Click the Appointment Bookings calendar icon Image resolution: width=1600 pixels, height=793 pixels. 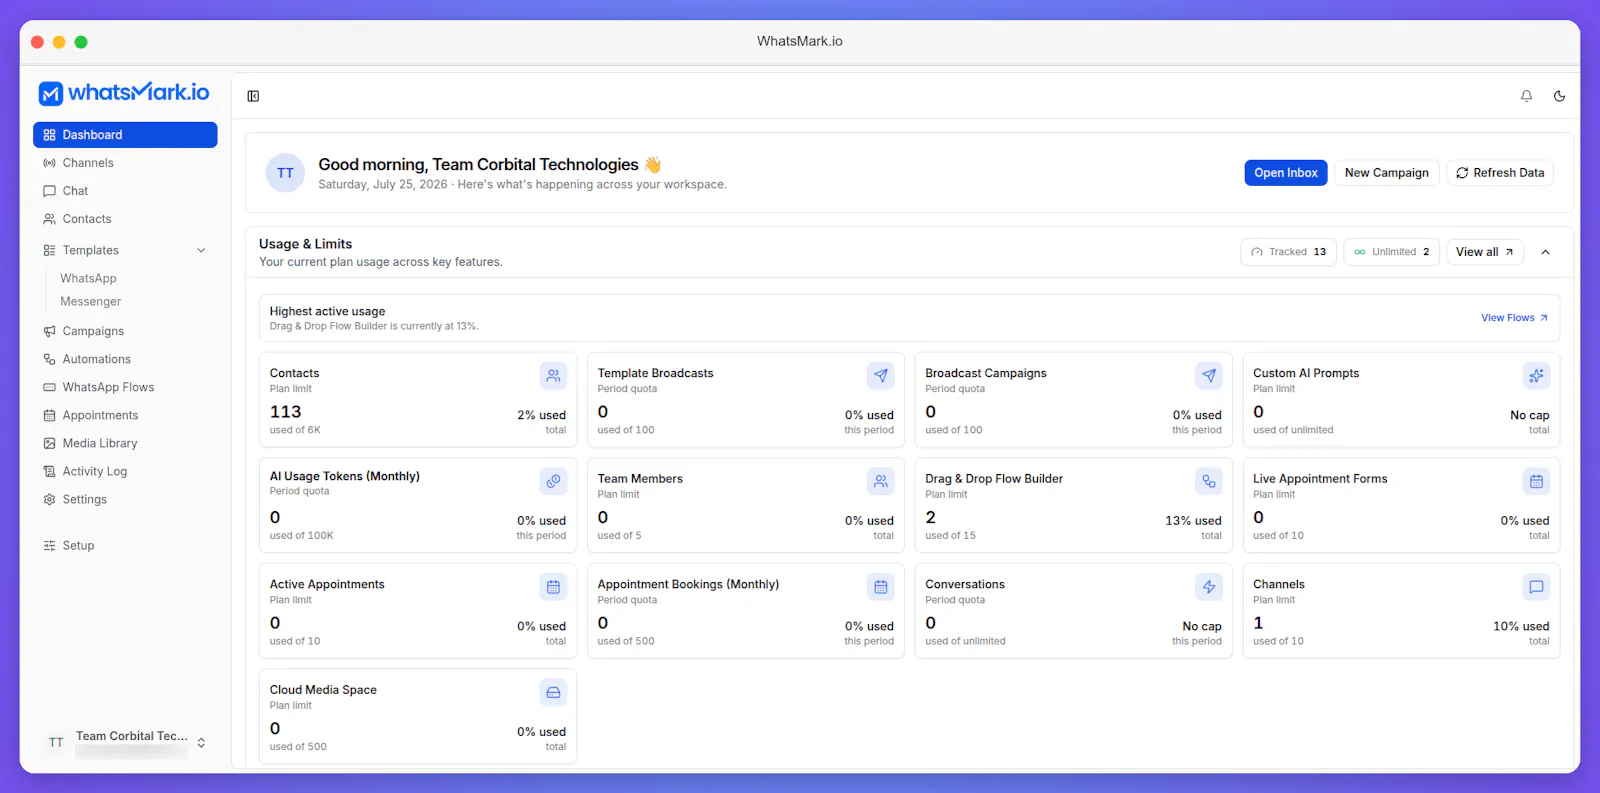click(881, 587)
